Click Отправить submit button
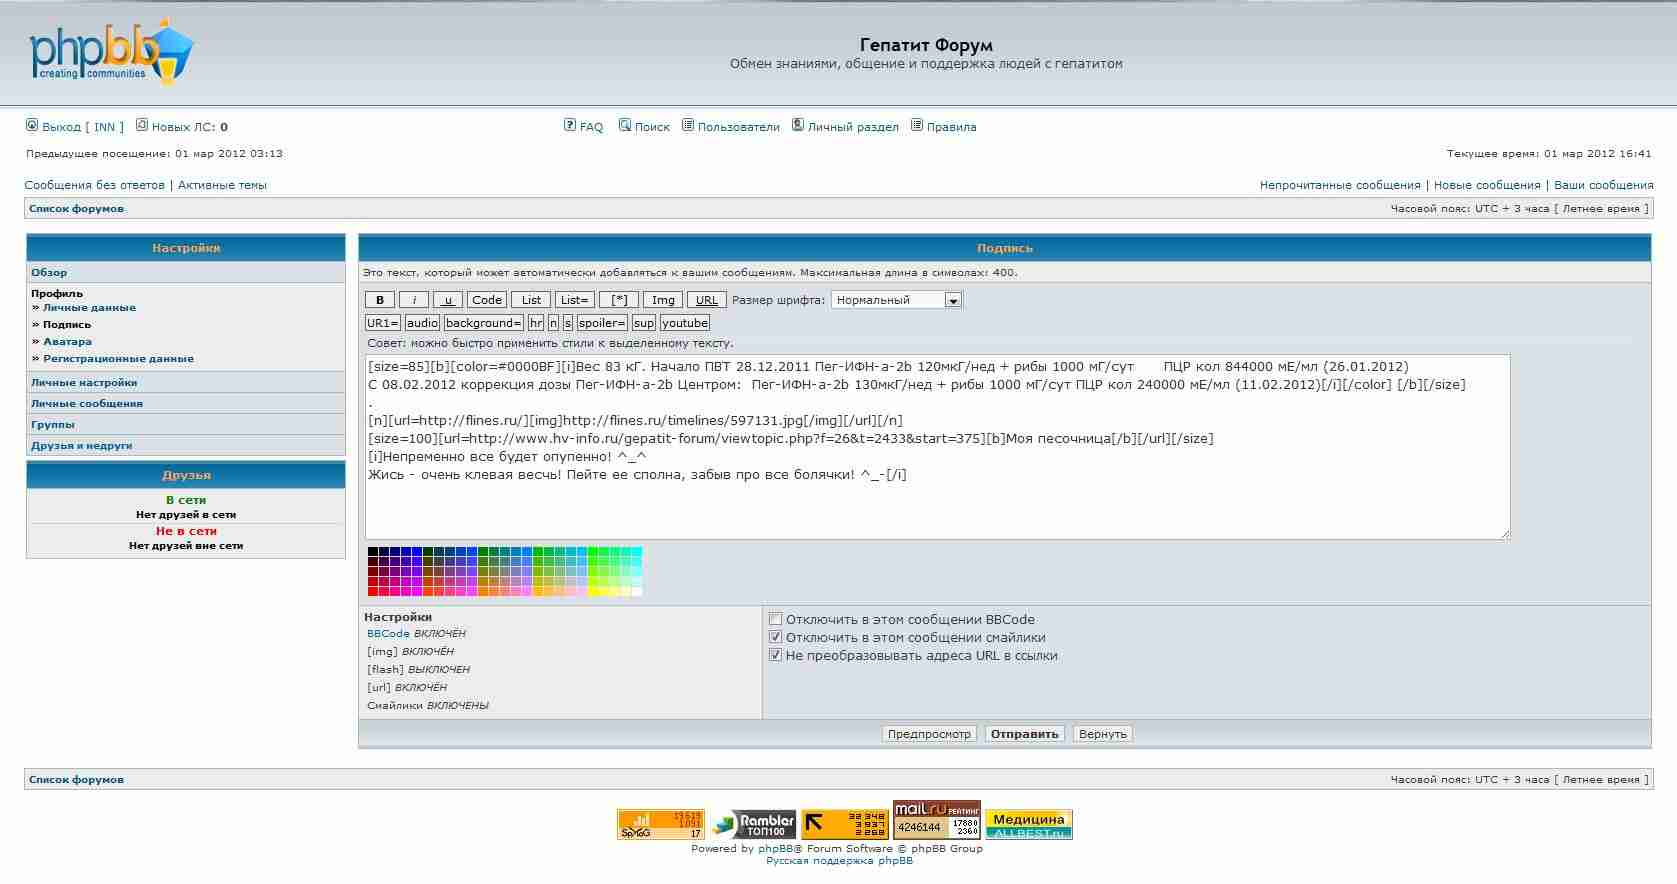This screenshot has width=1677, height=884. click(x=1024, y=734)
